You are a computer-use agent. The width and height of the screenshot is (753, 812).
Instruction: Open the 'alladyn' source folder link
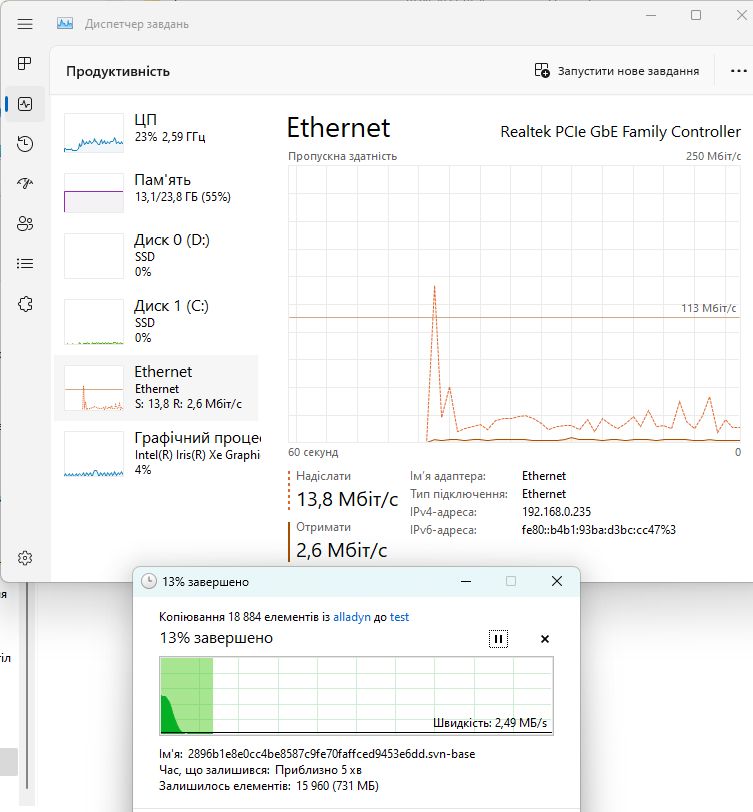click(352, 617)
